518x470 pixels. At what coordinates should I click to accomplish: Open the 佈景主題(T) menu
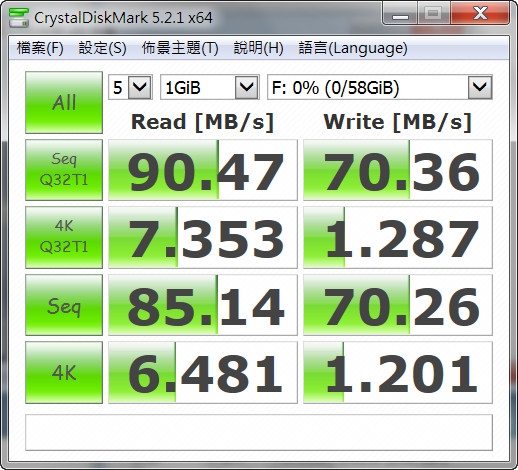coord(180,48)
